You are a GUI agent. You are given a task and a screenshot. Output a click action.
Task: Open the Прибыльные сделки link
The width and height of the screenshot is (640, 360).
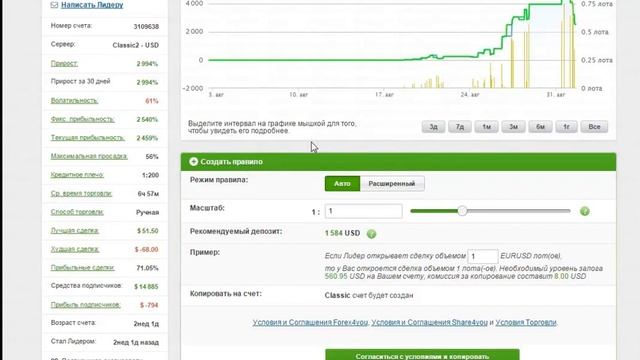coord(82,268)
